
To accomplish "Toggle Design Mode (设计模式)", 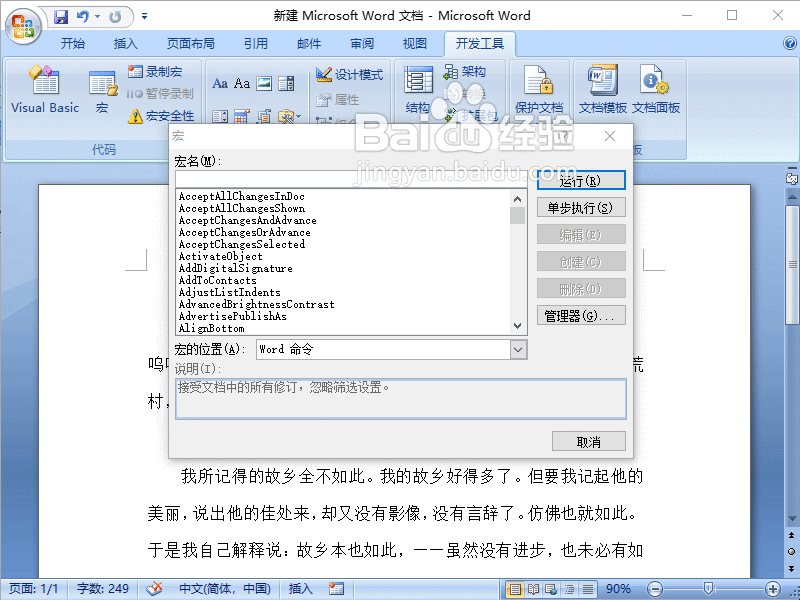I will [349, 74].
